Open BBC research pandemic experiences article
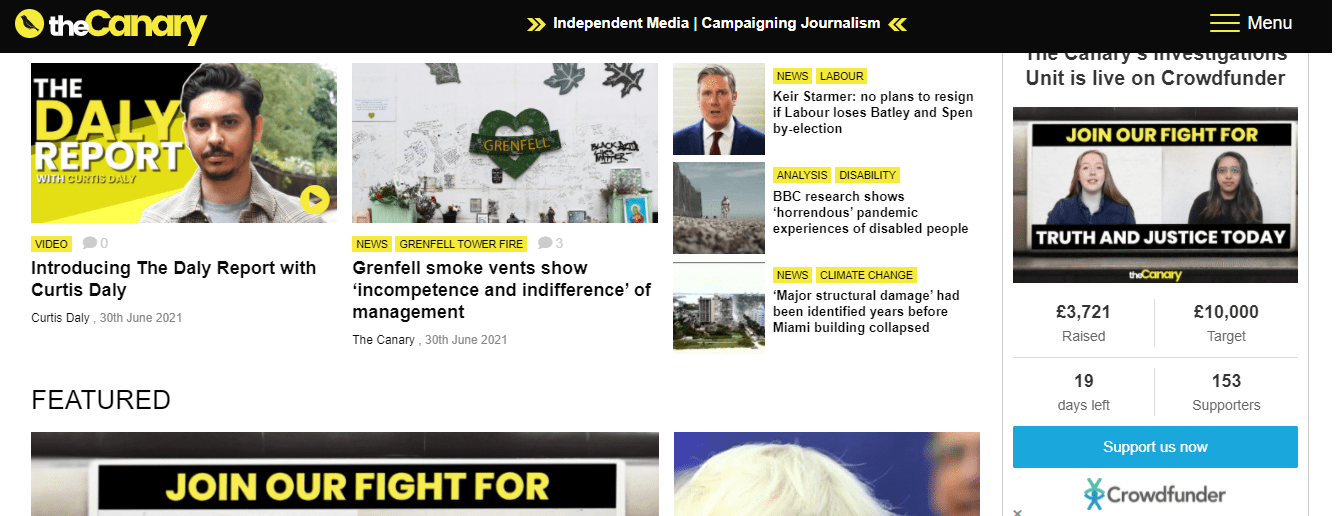The height and width of the screenshot is (516, 1342). (871, 213)
